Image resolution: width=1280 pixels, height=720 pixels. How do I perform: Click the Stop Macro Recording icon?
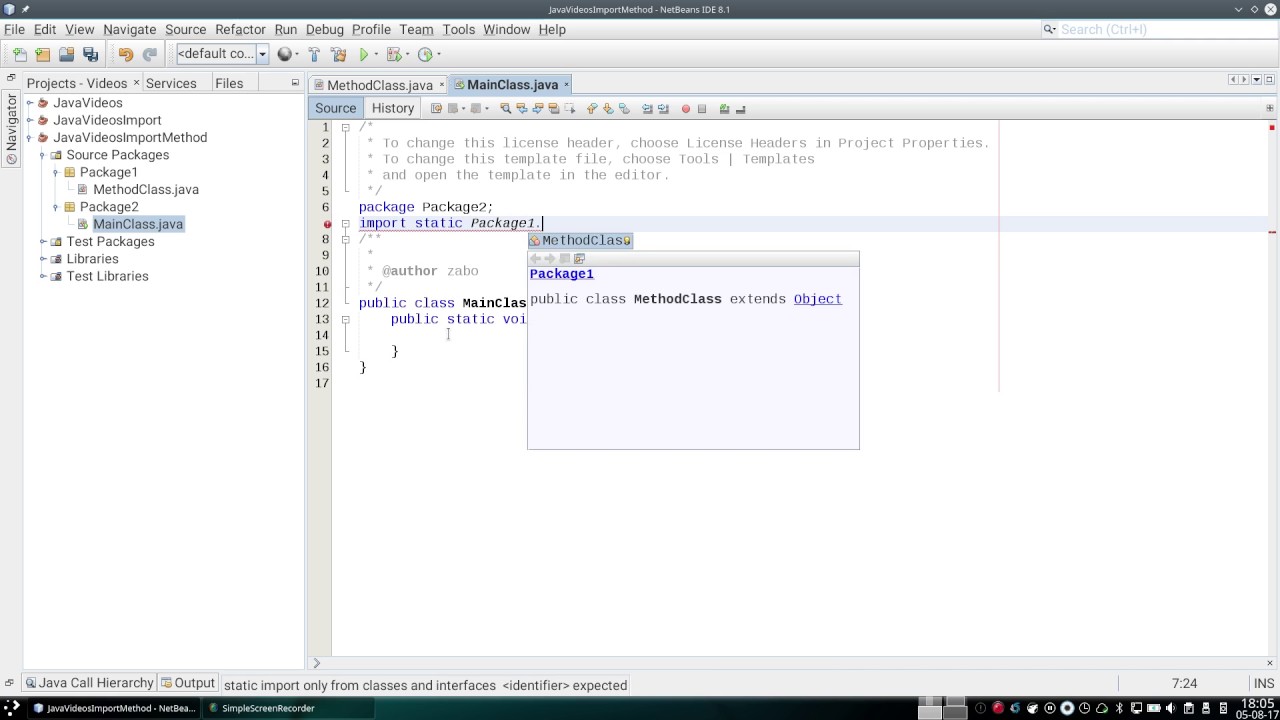tap(702, 108)
